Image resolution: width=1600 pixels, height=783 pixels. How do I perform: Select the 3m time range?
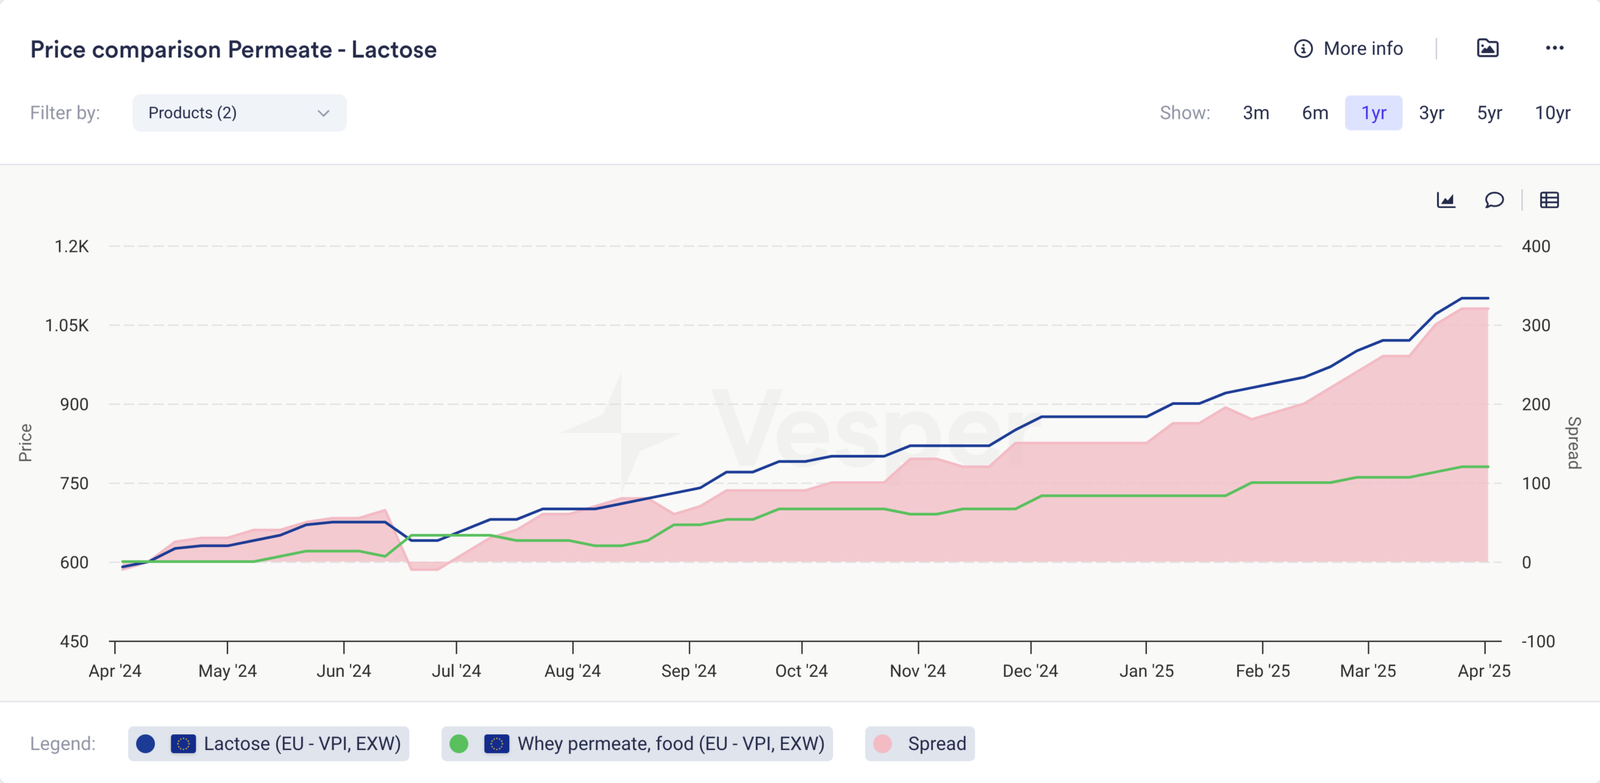point(1256,113)
